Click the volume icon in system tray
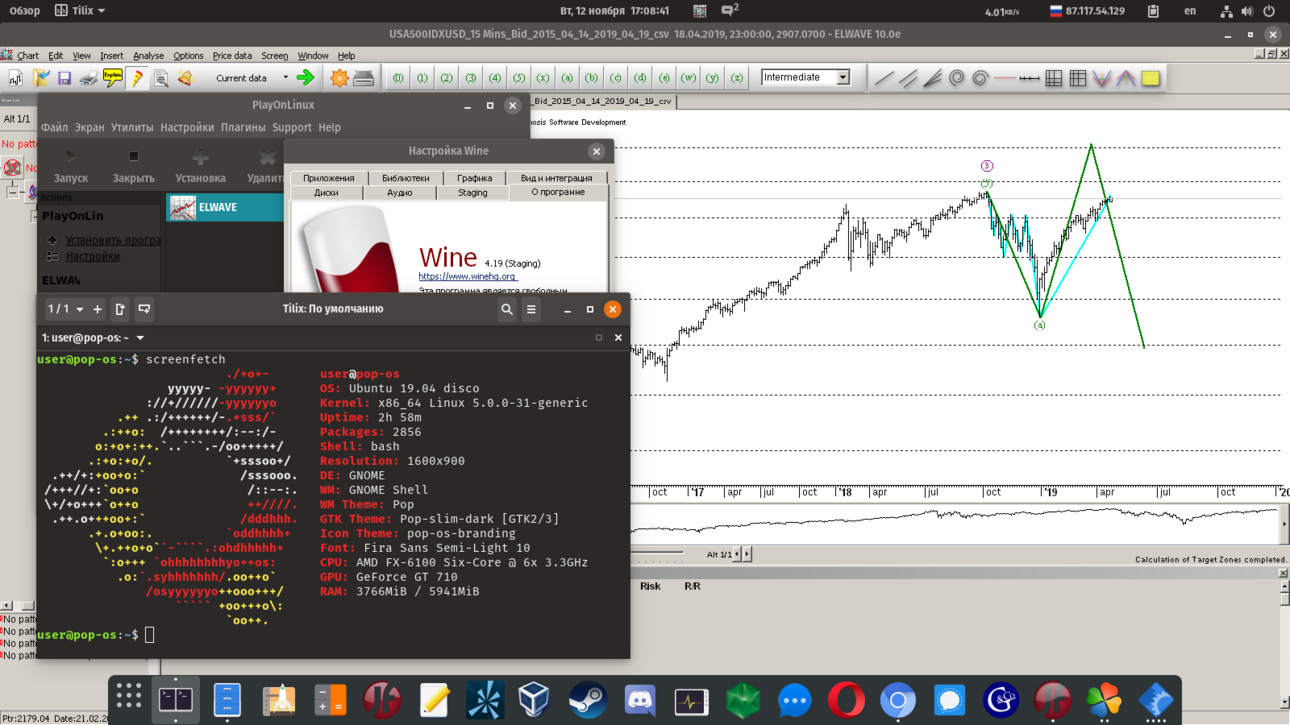Screen dimensions: 1290x725 tap(1247, 11)
